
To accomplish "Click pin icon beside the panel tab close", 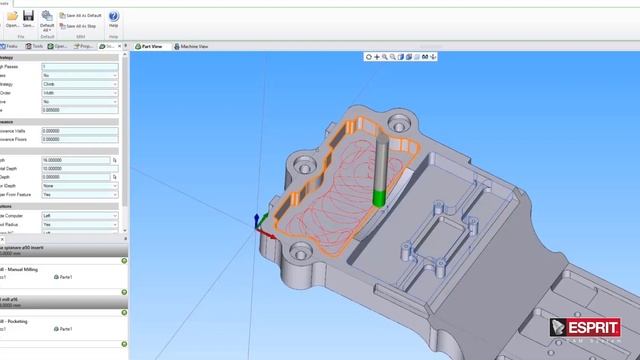I will point(126,46).
